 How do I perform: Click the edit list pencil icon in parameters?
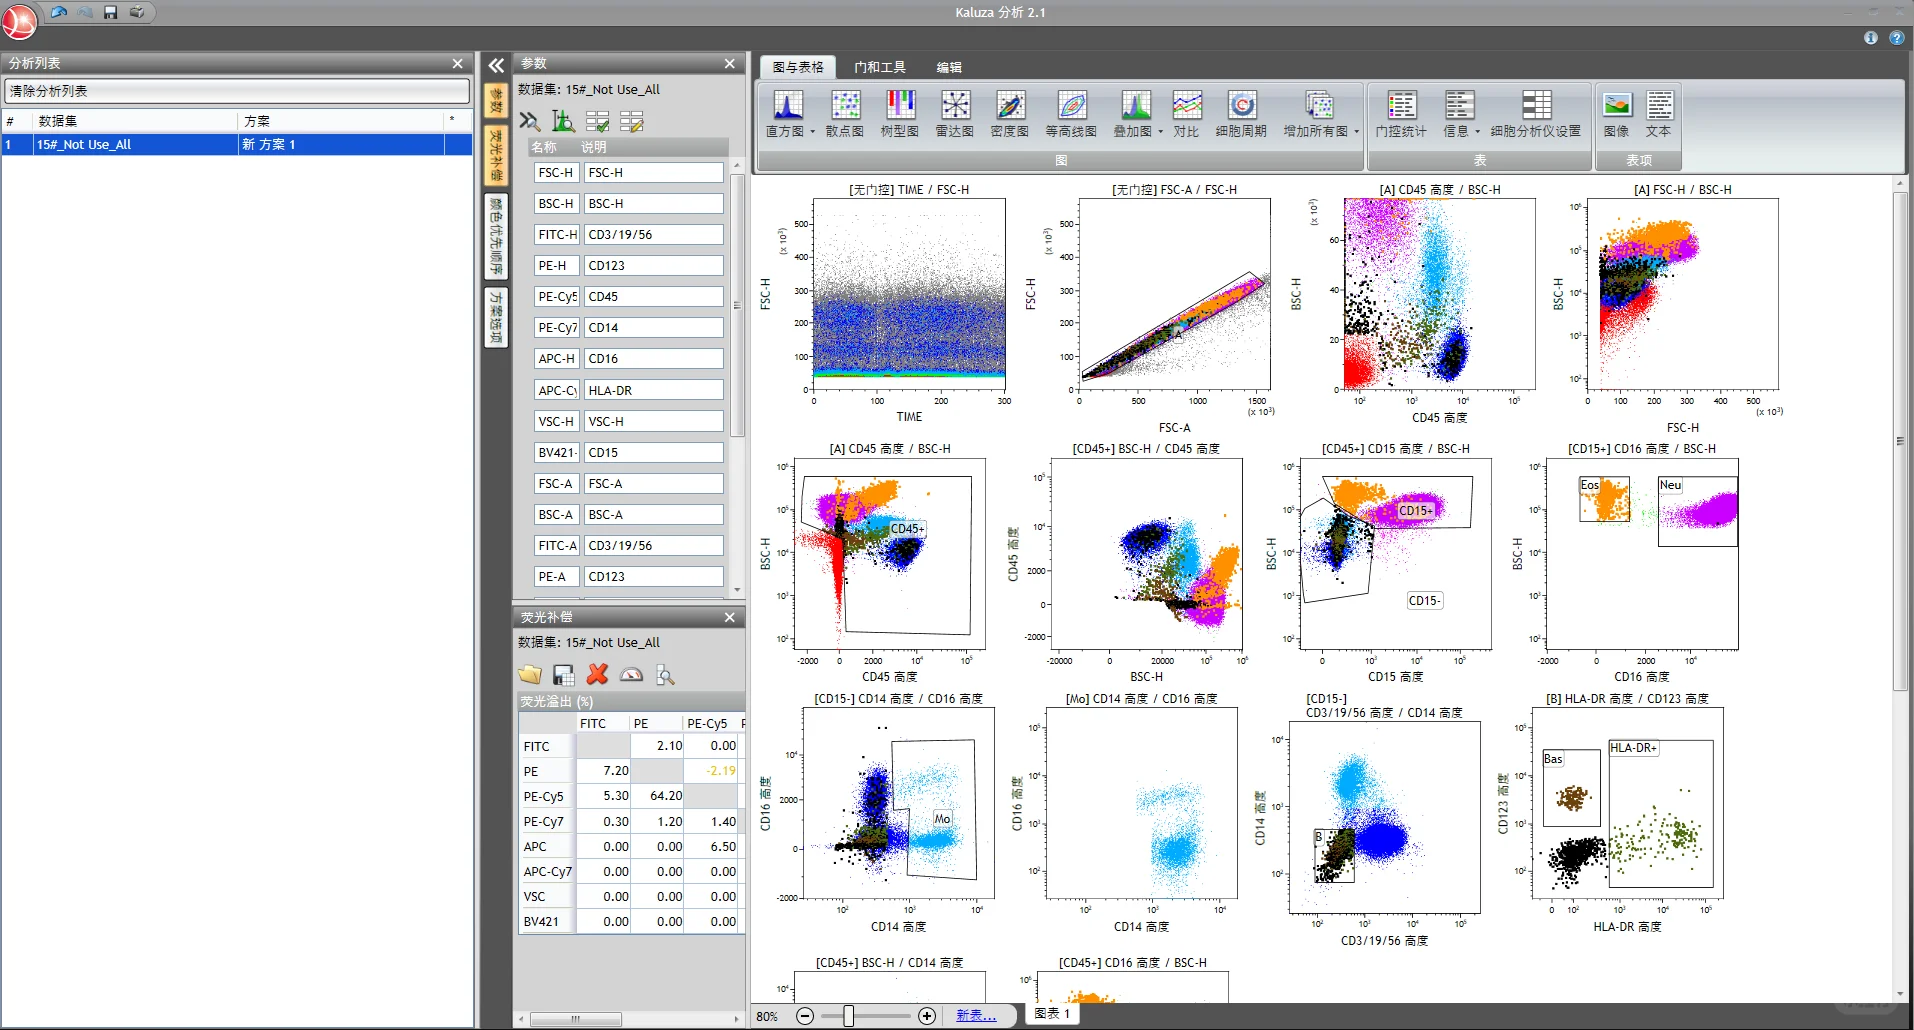632,121
